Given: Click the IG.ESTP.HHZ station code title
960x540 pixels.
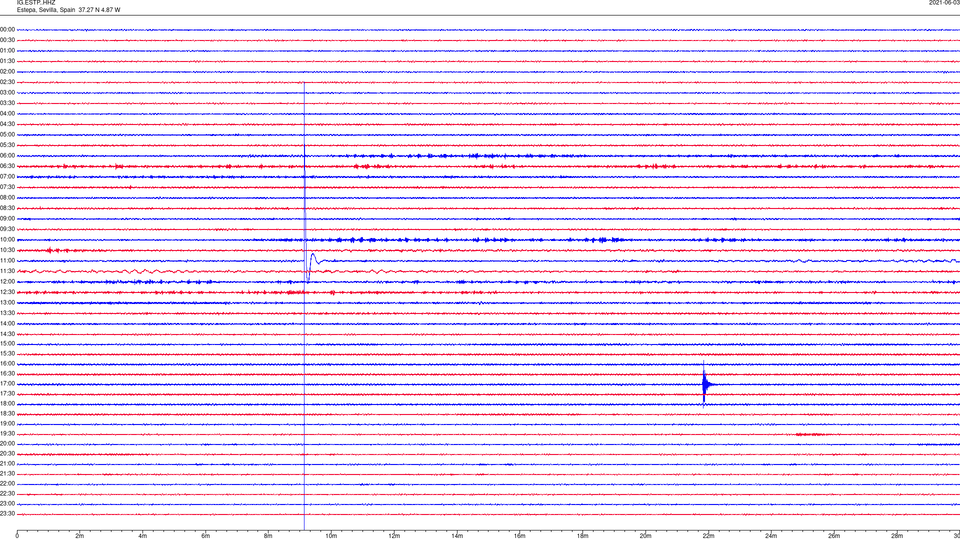Looking at the screenshot, I should click(36, 3).
